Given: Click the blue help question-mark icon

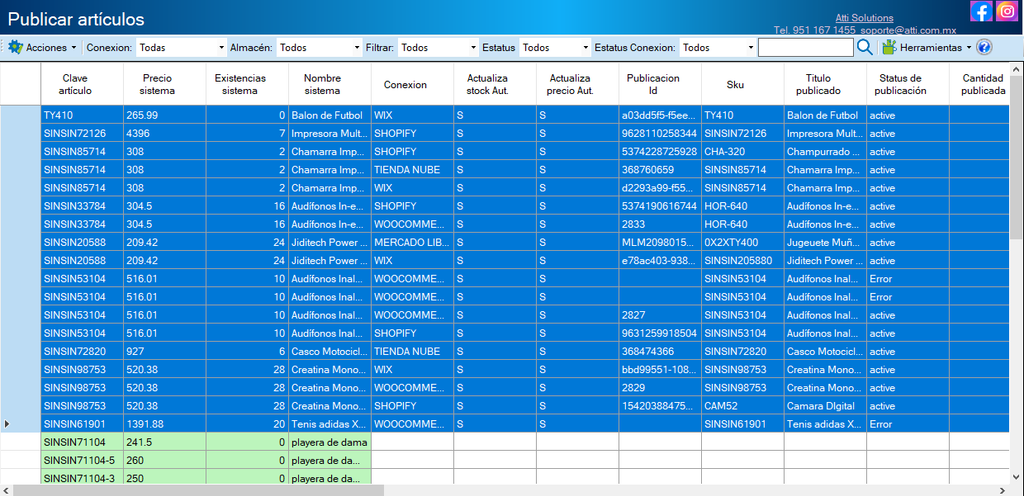Looking at the screenshot, I should pyautogui.click(x=984, y=47).
